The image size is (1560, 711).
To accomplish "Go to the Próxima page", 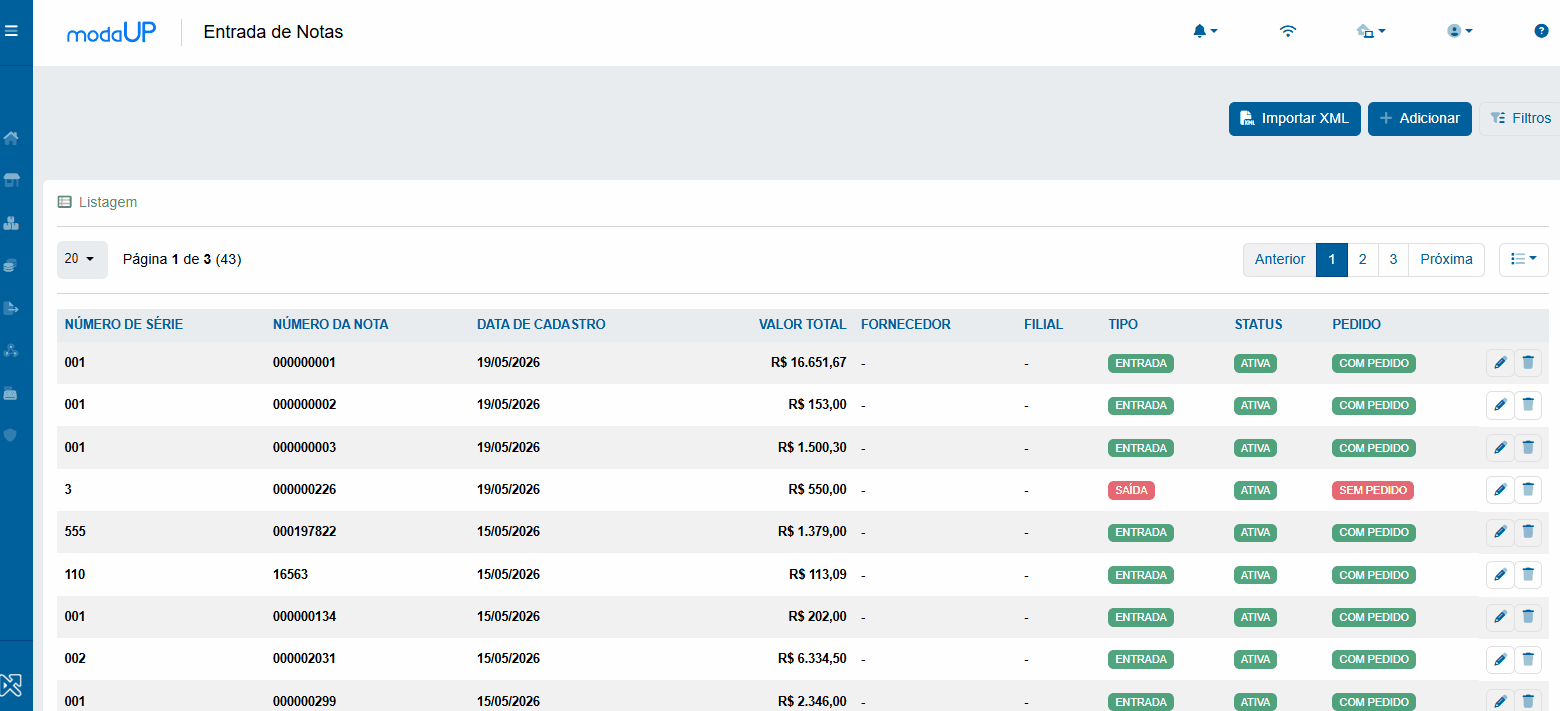I will click(1447, 259).
